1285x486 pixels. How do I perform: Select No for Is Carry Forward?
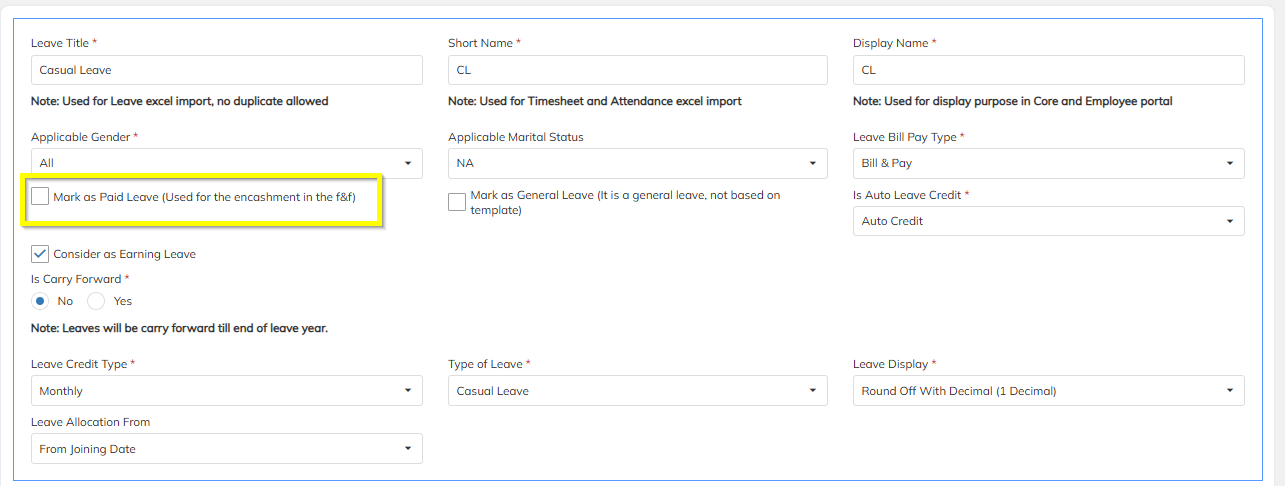[x=41, y=301]
